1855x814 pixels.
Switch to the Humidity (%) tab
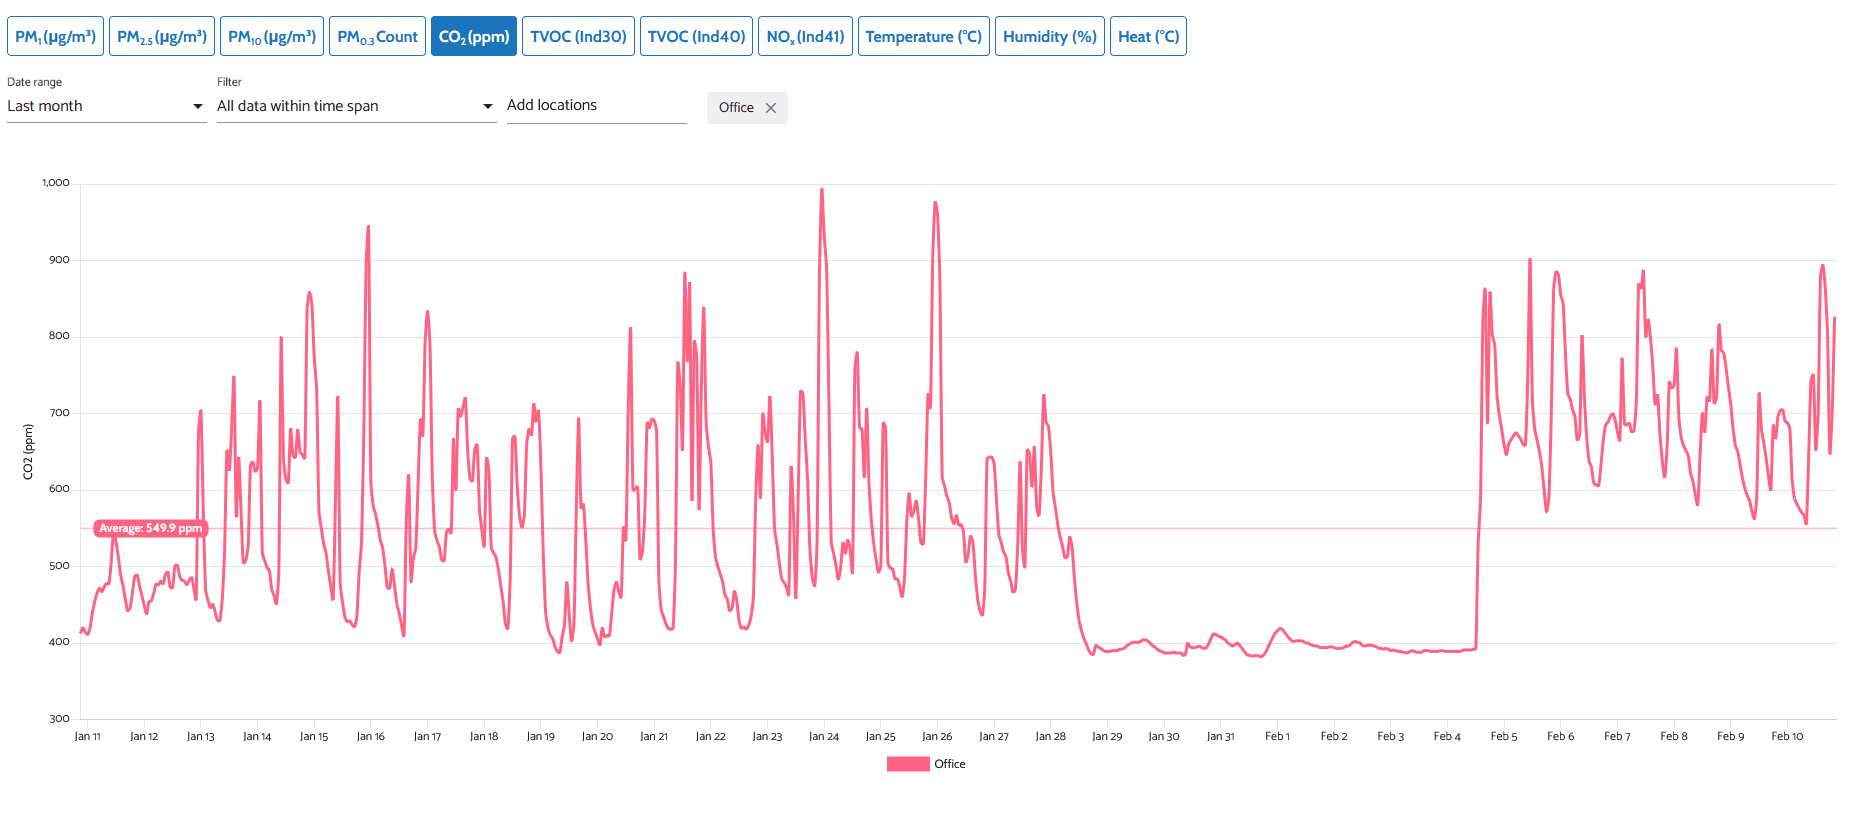point(1049,37)
